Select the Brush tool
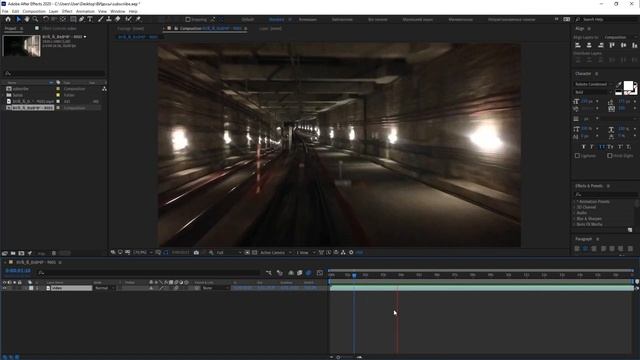Screen dimensions: 640x360 (x=100, y=19)
